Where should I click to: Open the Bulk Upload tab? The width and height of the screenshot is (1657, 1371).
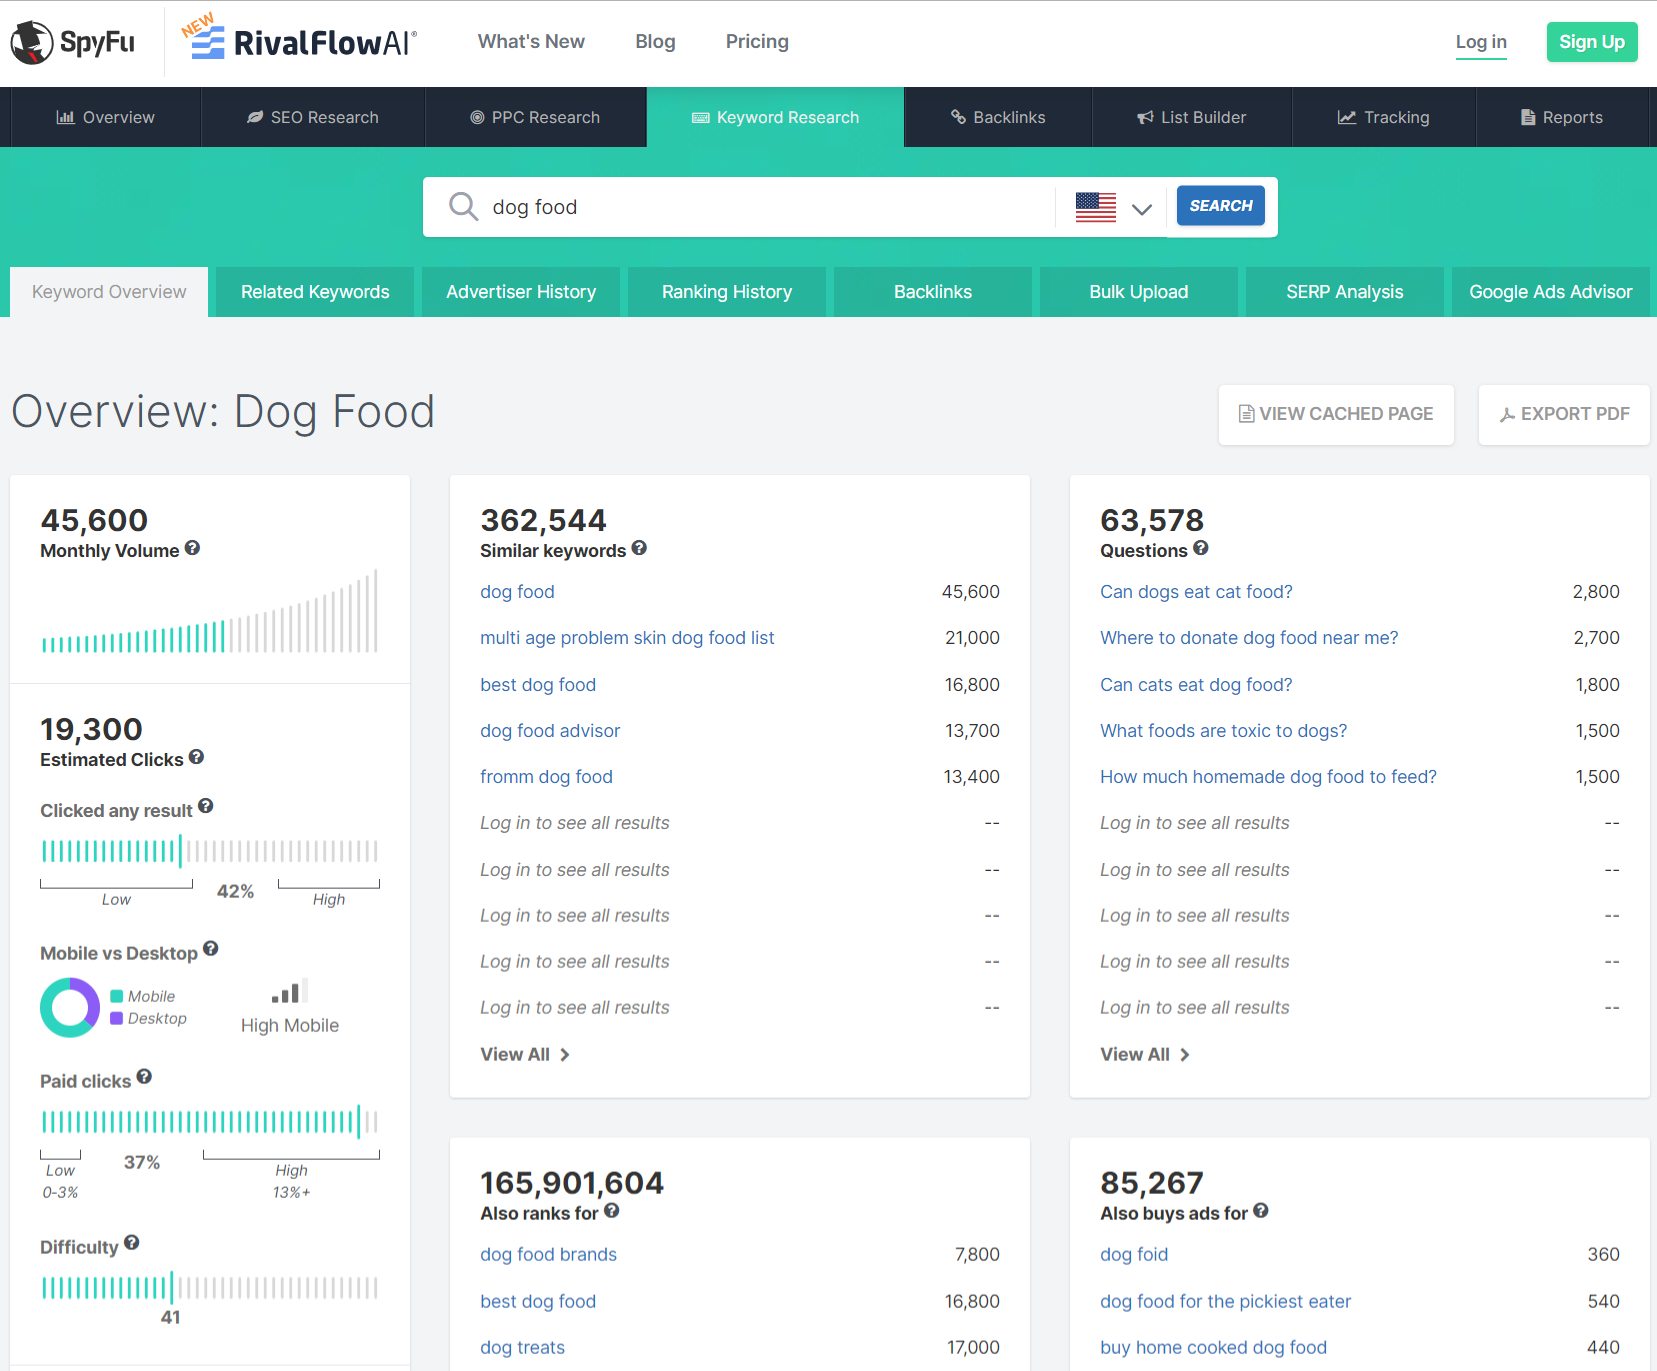[x=1139, y=292]
